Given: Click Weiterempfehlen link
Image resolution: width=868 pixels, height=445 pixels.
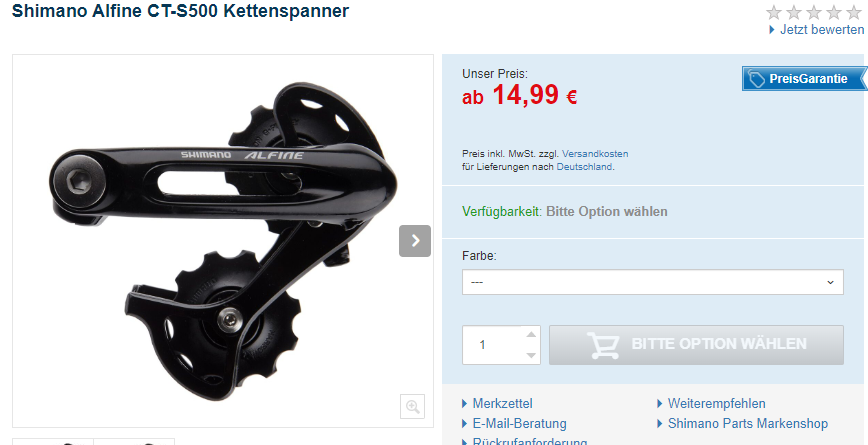Looking at the screenshot, I should [x=716, y=403].
